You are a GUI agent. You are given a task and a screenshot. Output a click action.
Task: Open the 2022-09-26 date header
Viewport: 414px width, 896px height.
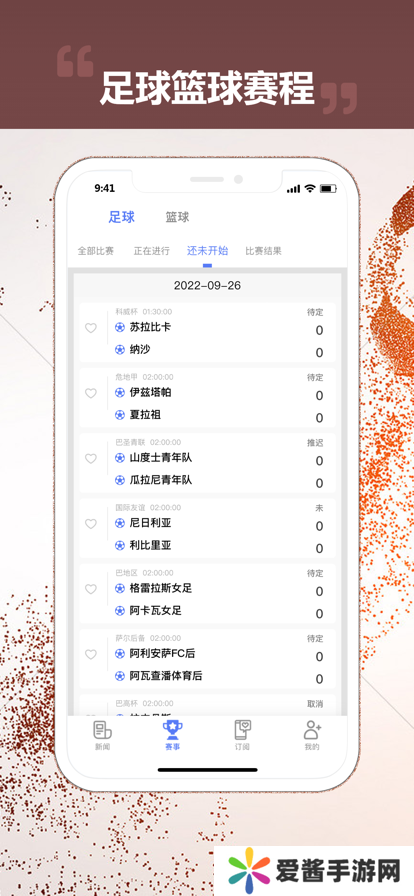tap(207, 286)
